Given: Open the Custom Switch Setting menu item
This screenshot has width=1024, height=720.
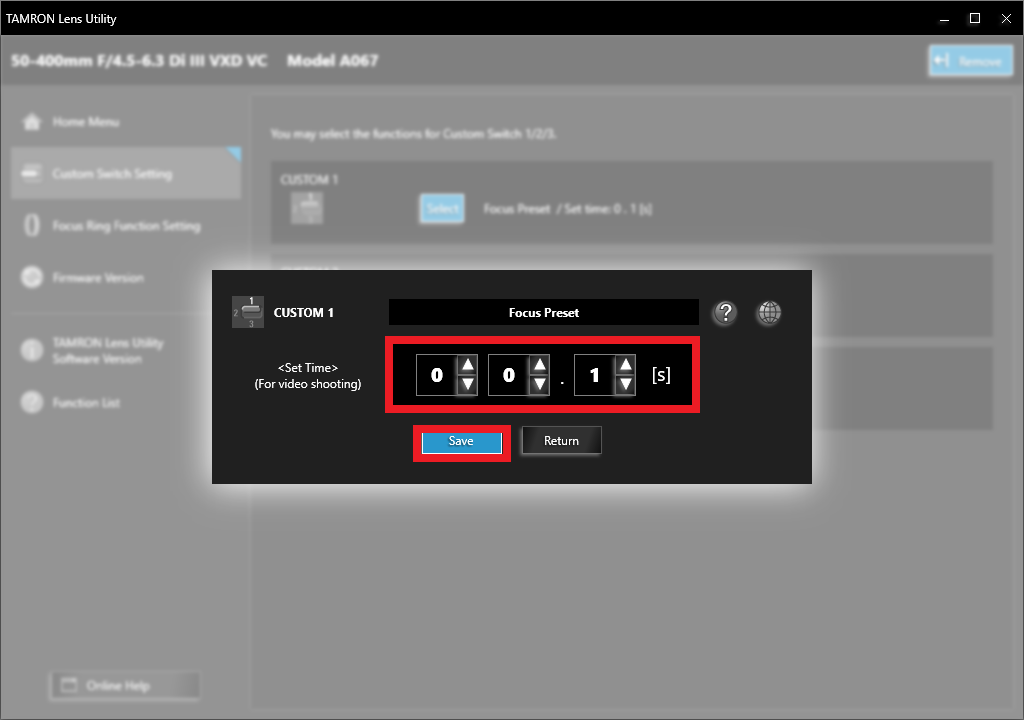Looking at the screenshot, I should point(126,173).
